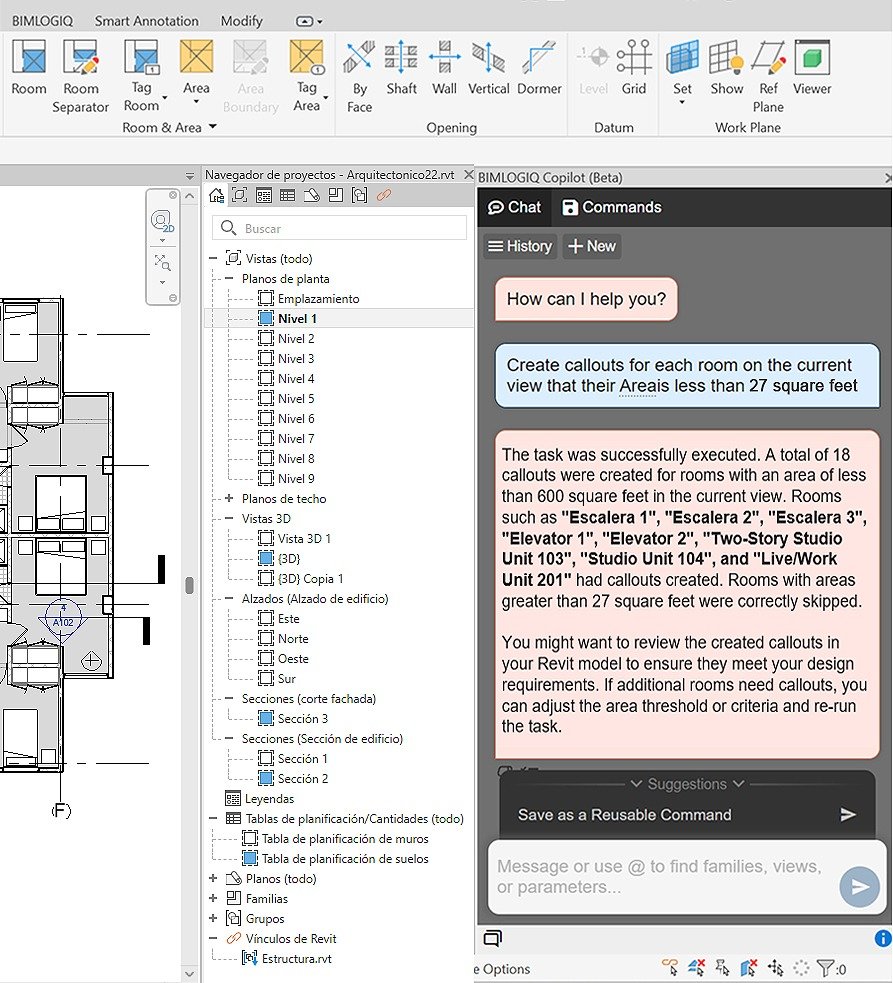
Task: Open the Smart Annotation ribbon tab
Action: coord(146,21)
